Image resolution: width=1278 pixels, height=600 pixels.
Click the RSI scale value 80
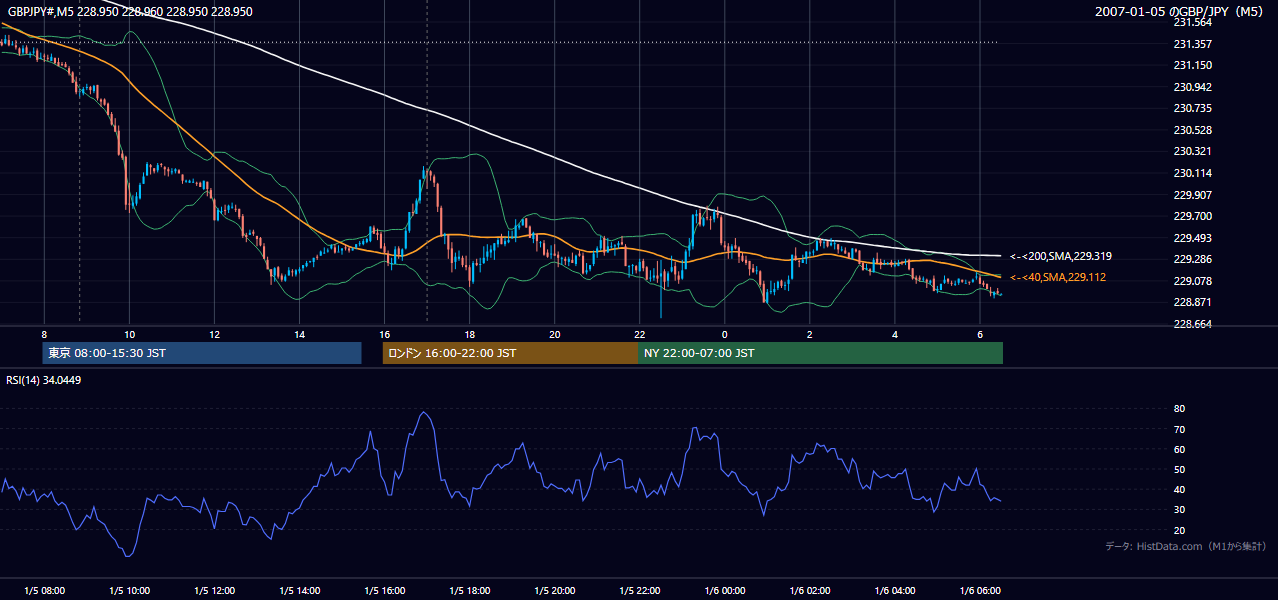tap(1179, 409)
